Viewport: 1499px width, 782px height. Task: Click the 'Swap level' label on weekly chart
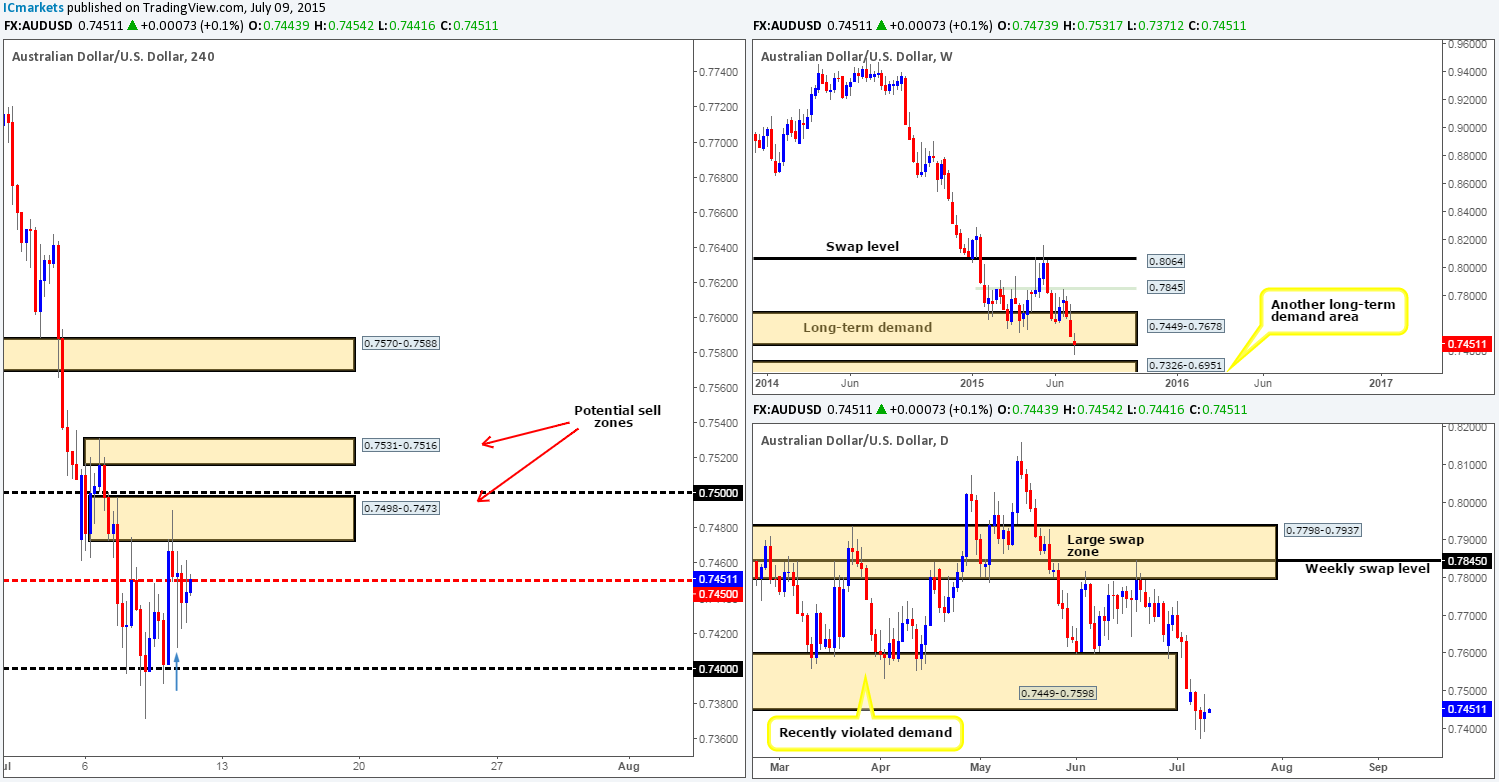(861, 246)
